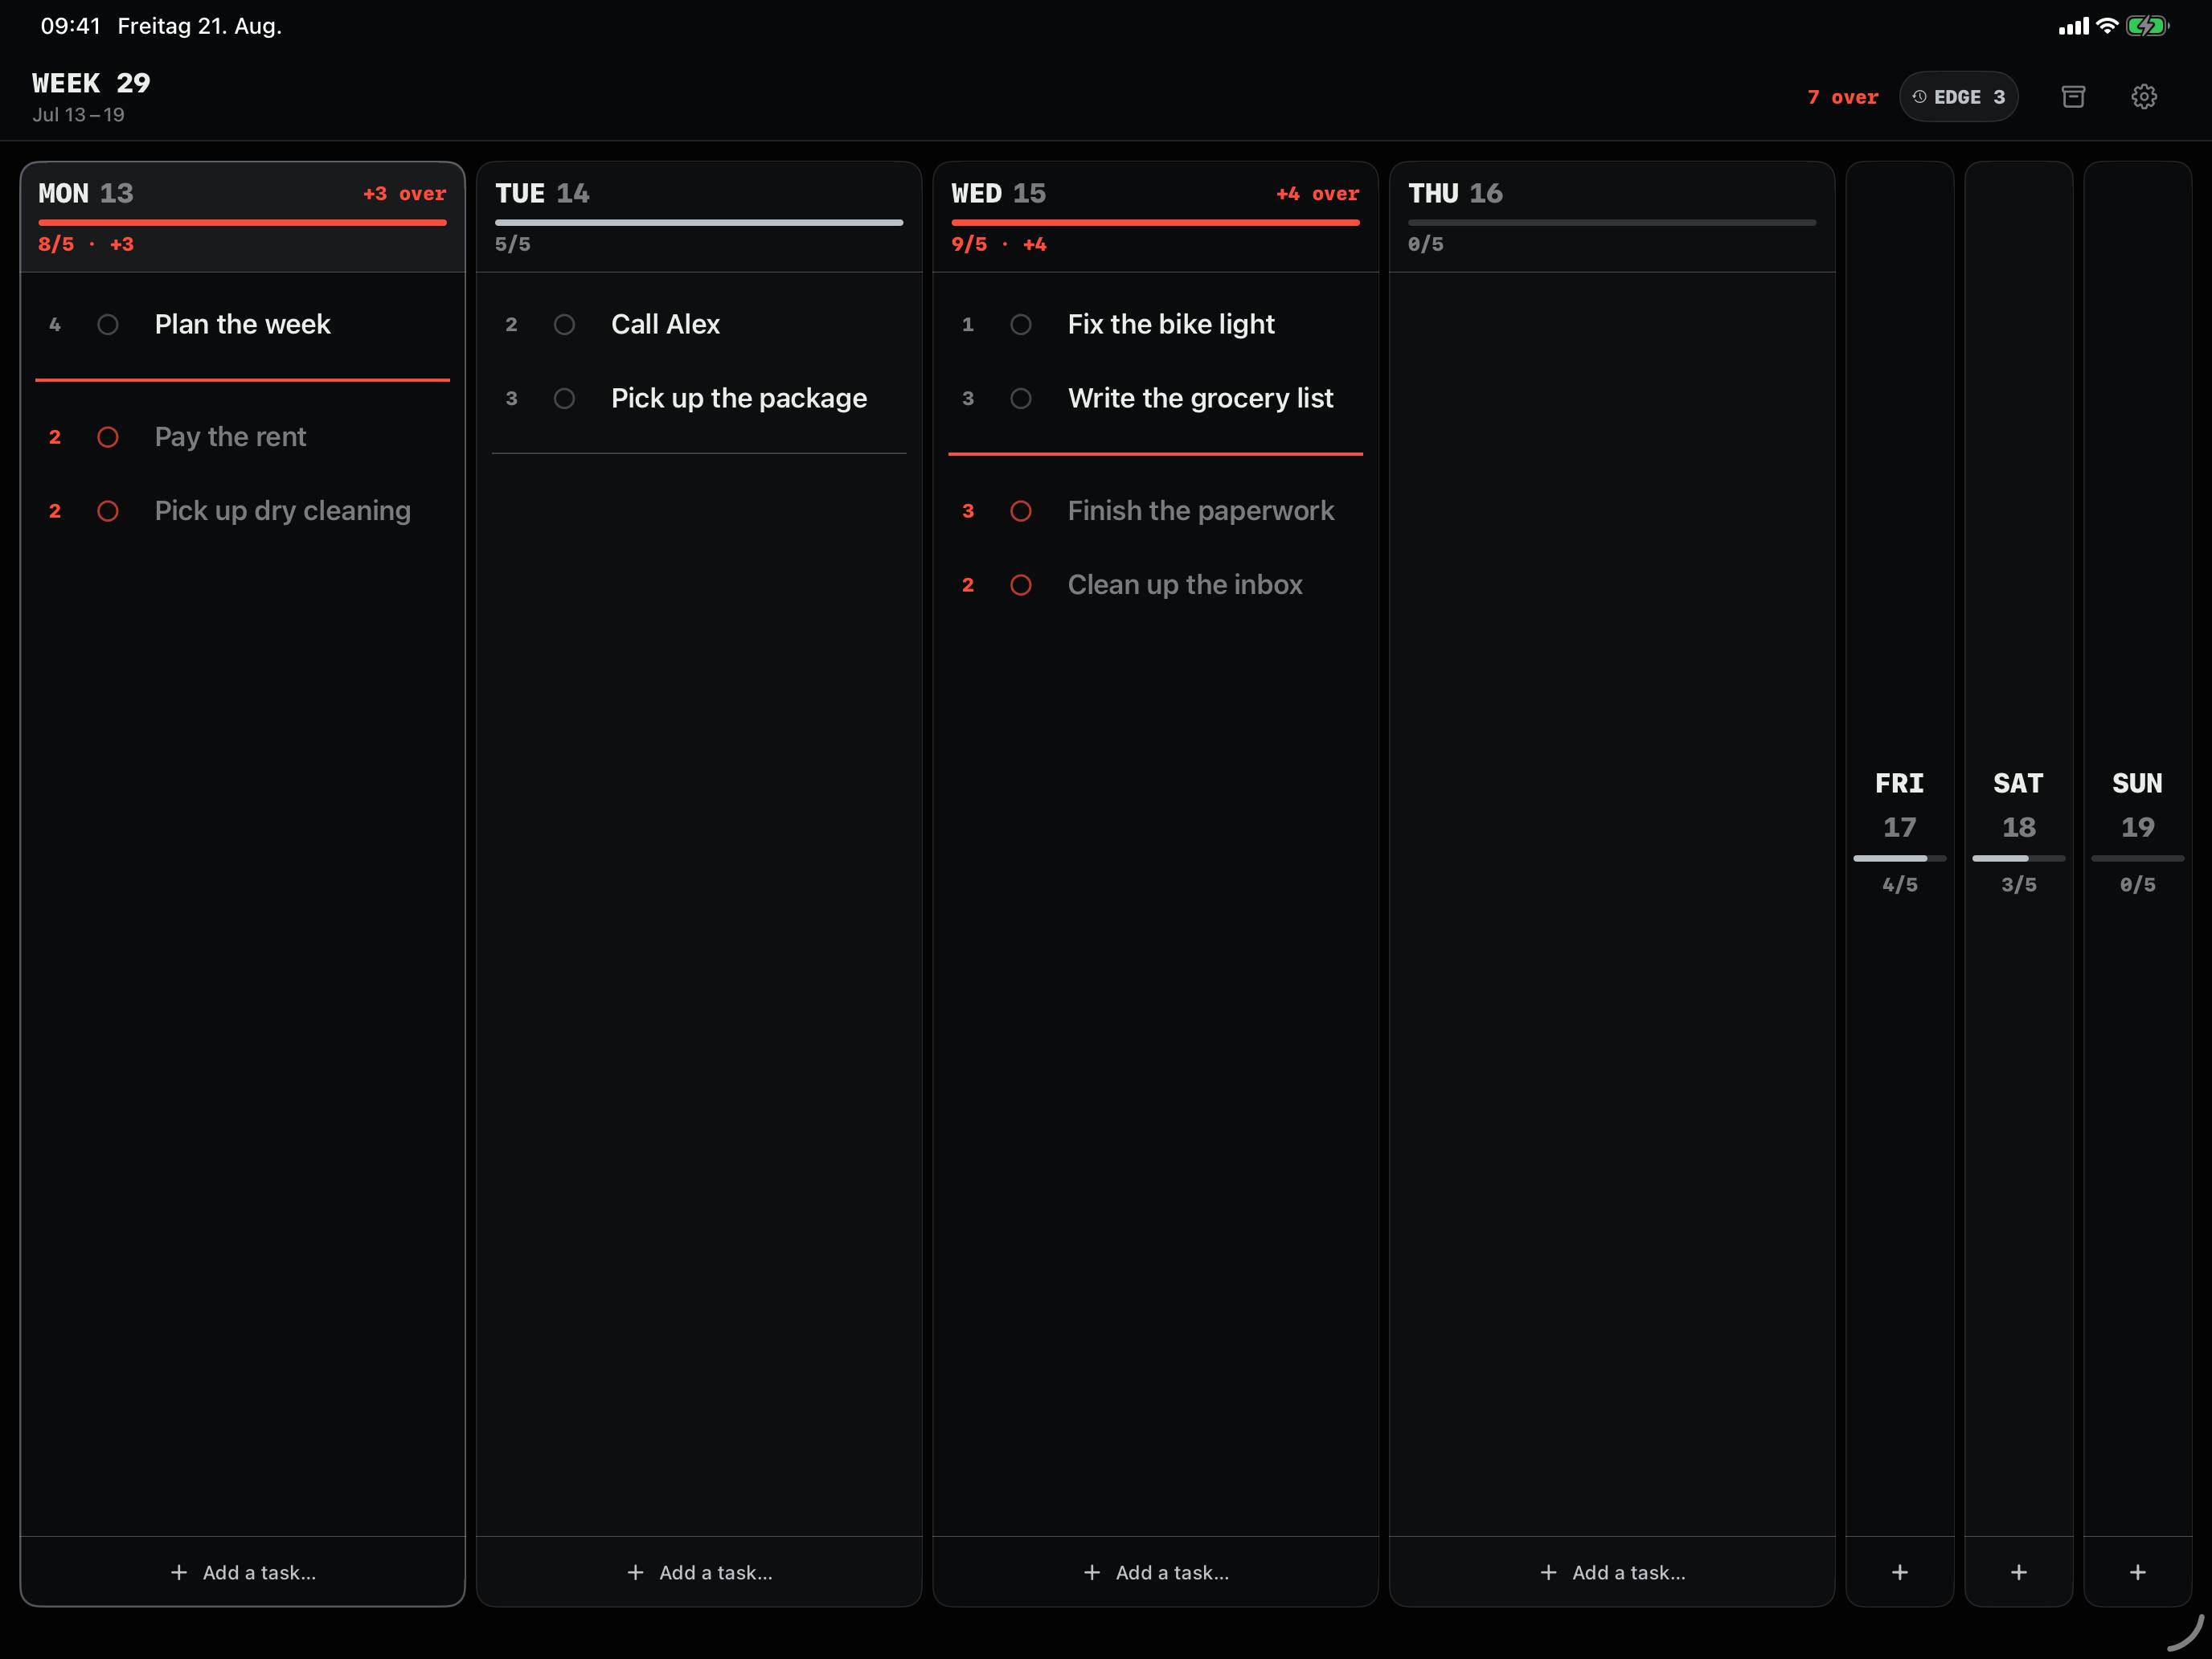
Task: Add a task to Thursday column
Action: click(1612, 1572)
